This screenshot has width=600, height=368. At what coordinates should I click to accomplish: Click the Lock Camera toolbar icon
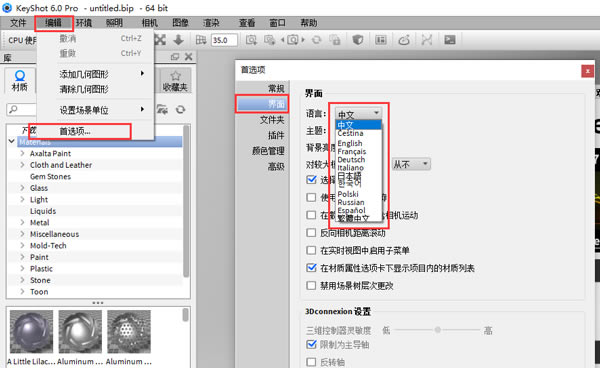click(335, 40)
